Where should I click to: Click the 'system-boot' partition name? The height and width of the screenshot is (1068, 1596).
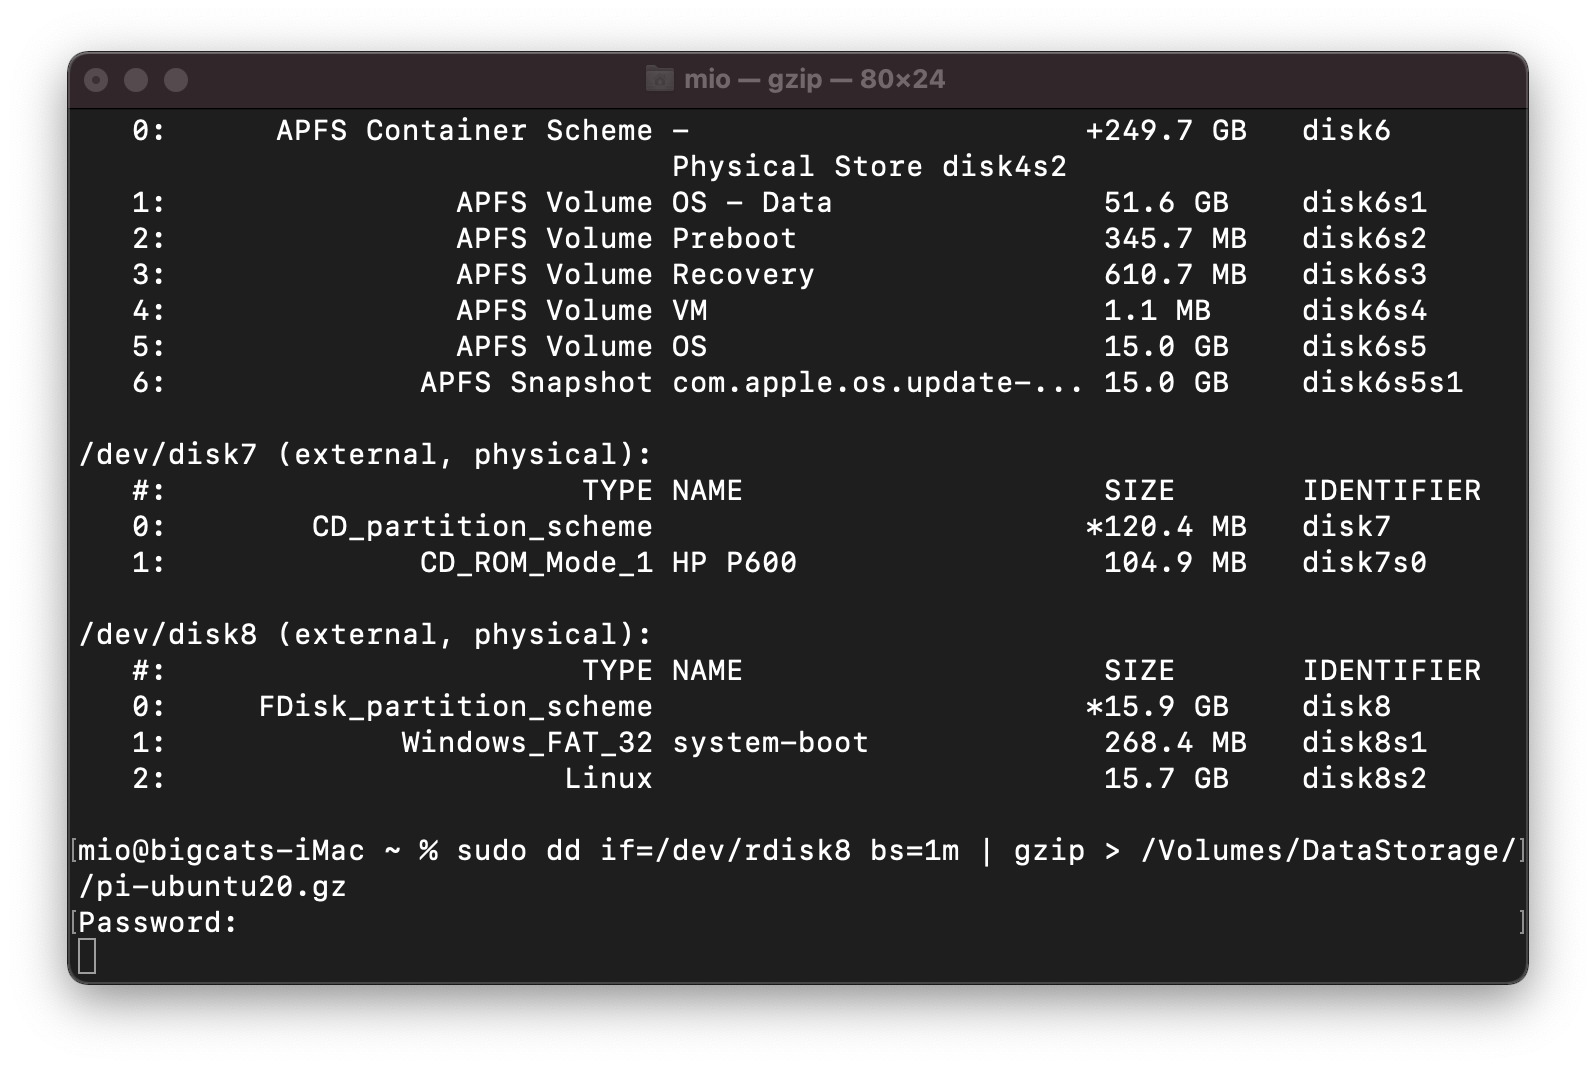point(770,742)
